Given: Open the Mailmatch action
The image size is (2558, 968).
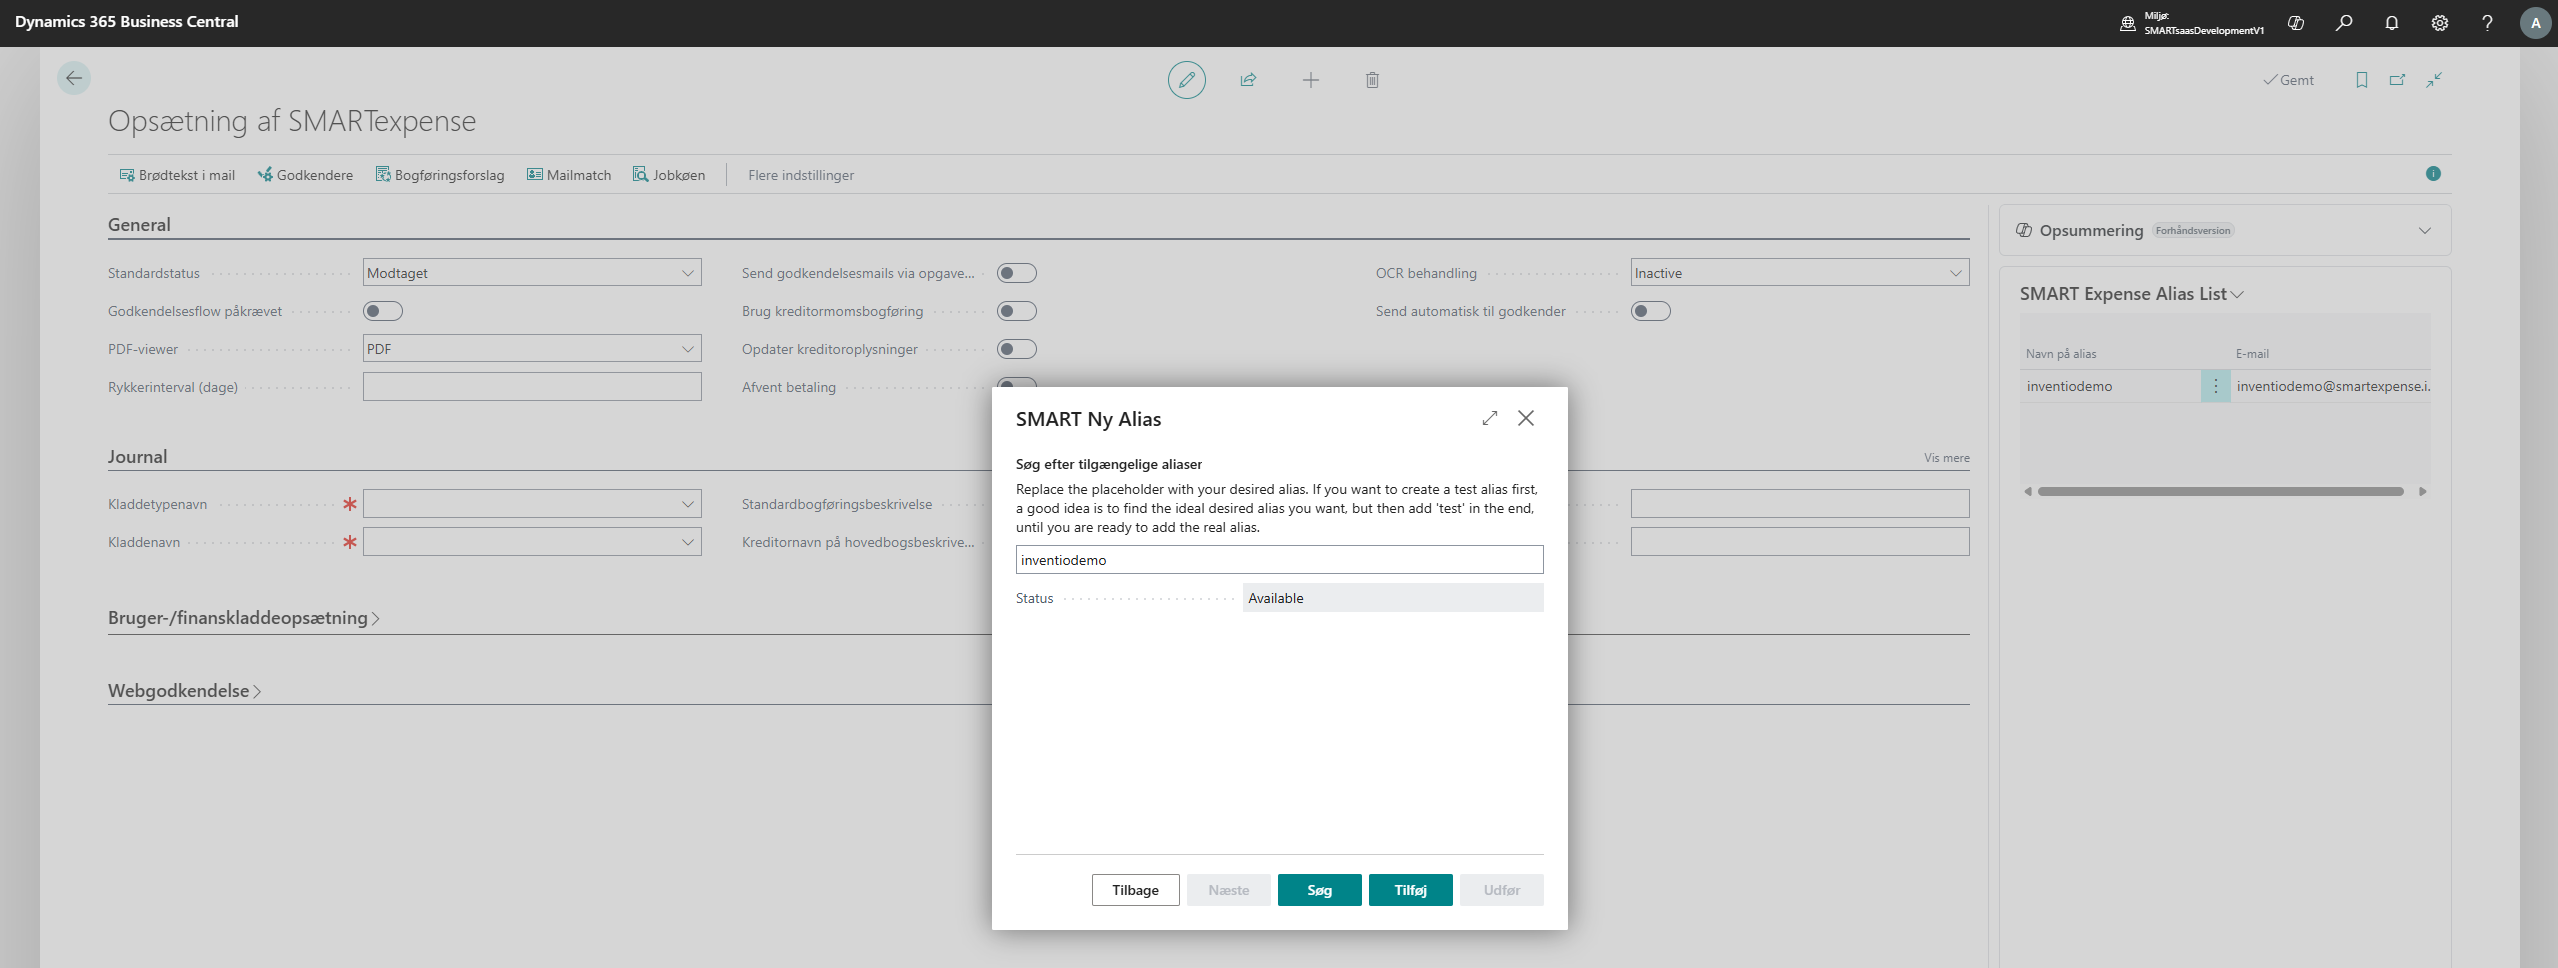Looking at the screenshot, I should 569,175.
